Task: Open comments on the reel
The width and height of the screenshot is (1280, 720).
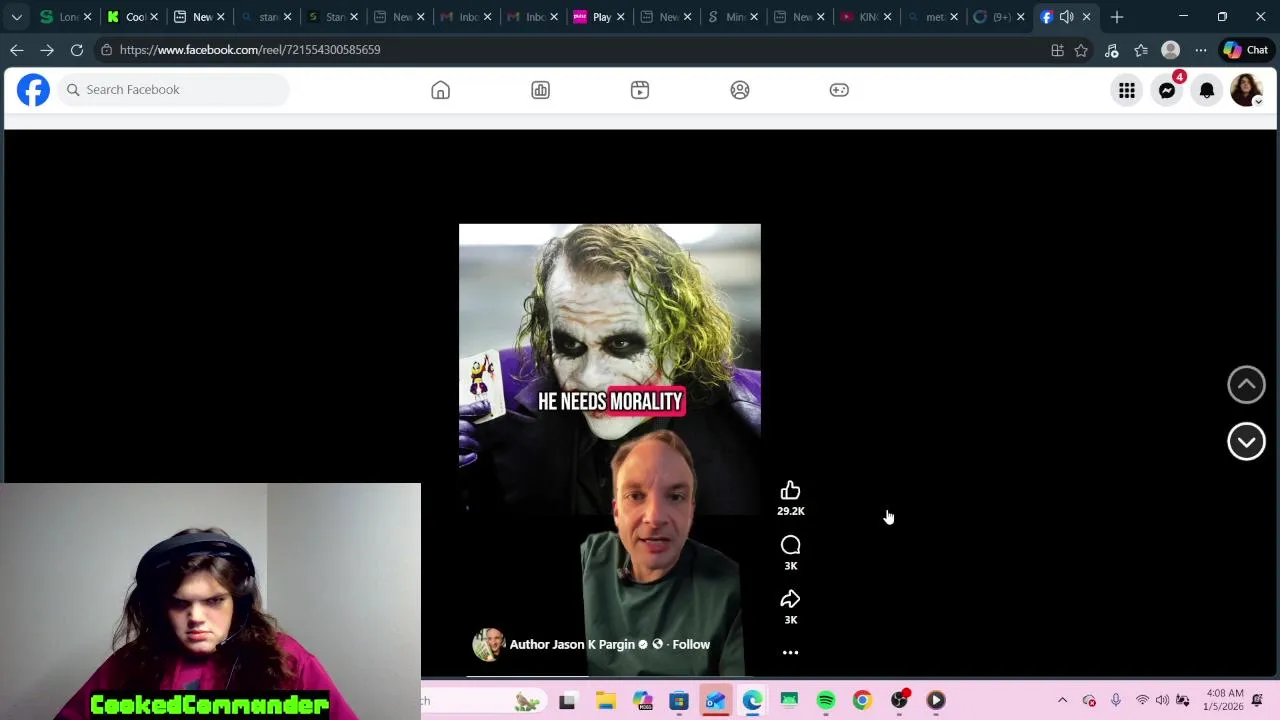Action: (790, 545)
